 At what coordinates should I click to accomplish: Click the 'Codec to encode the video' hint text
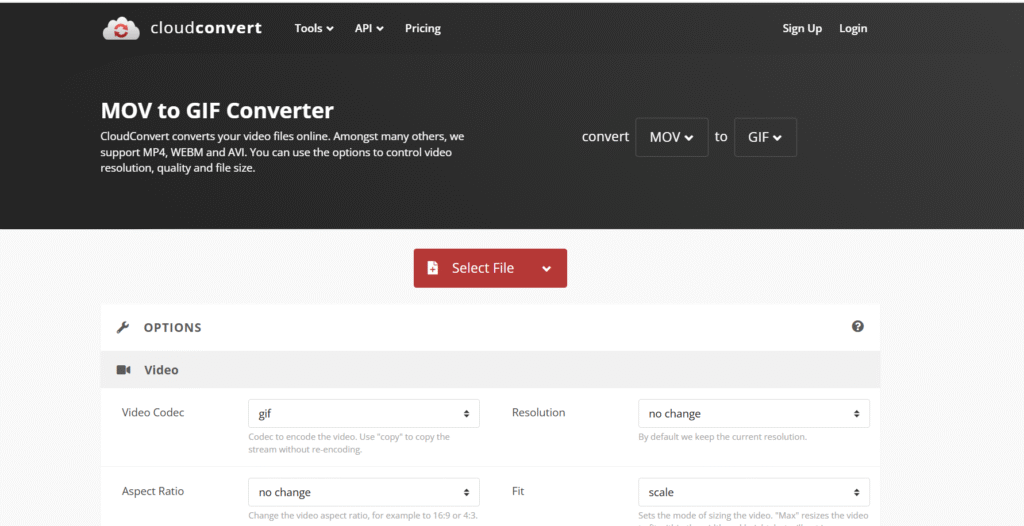349,443
